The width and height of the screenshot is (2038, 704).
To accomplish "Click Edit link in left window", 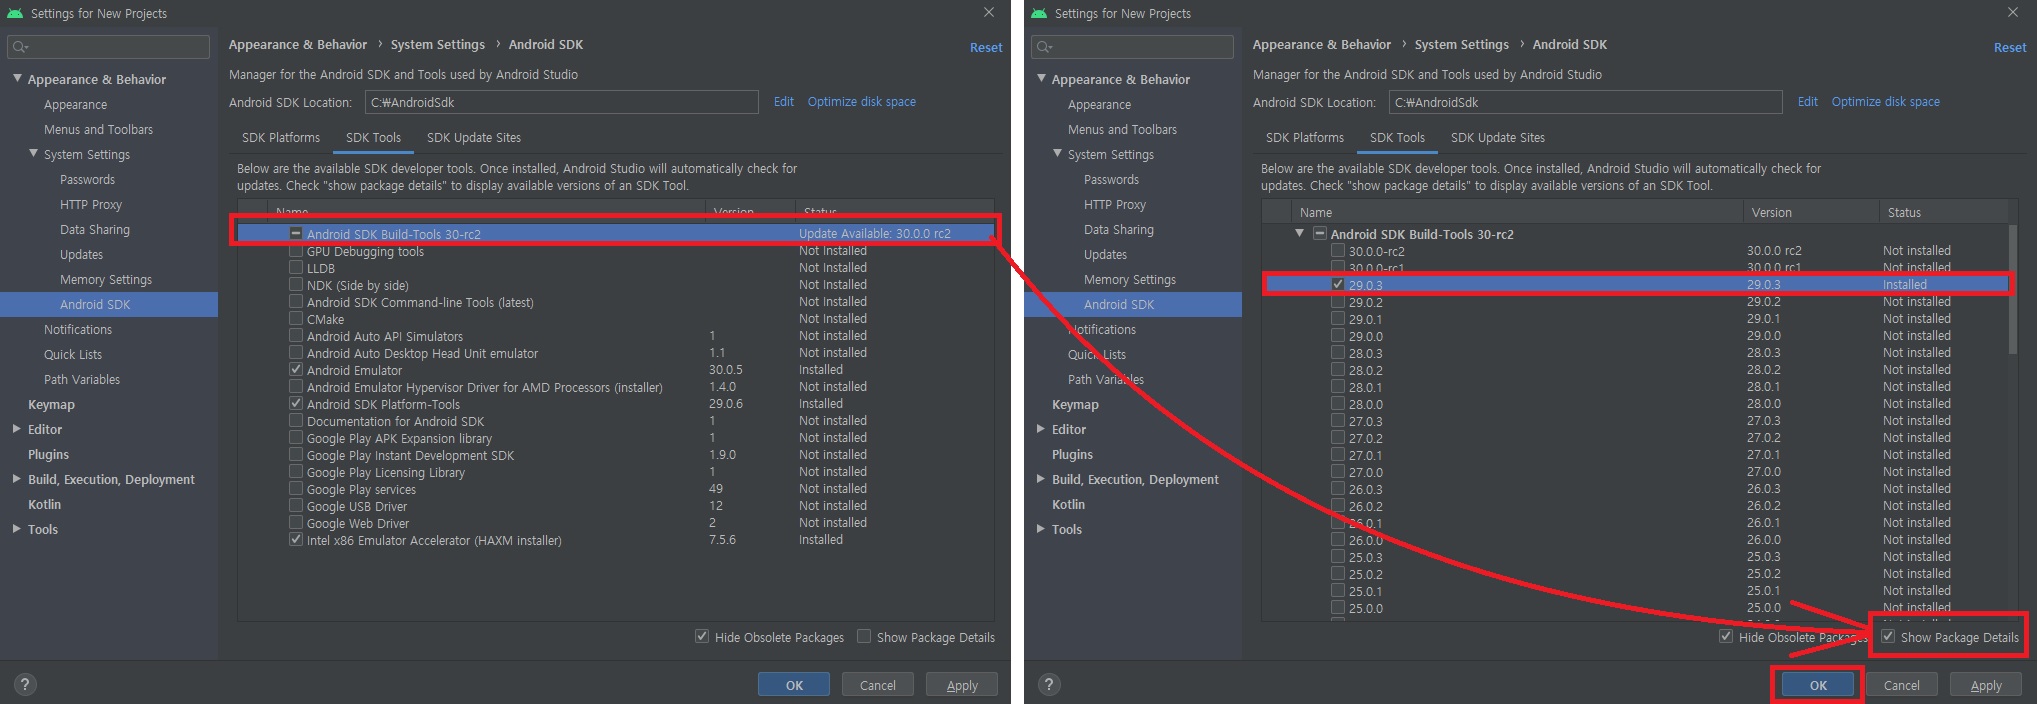I will (x=784, y=102).
